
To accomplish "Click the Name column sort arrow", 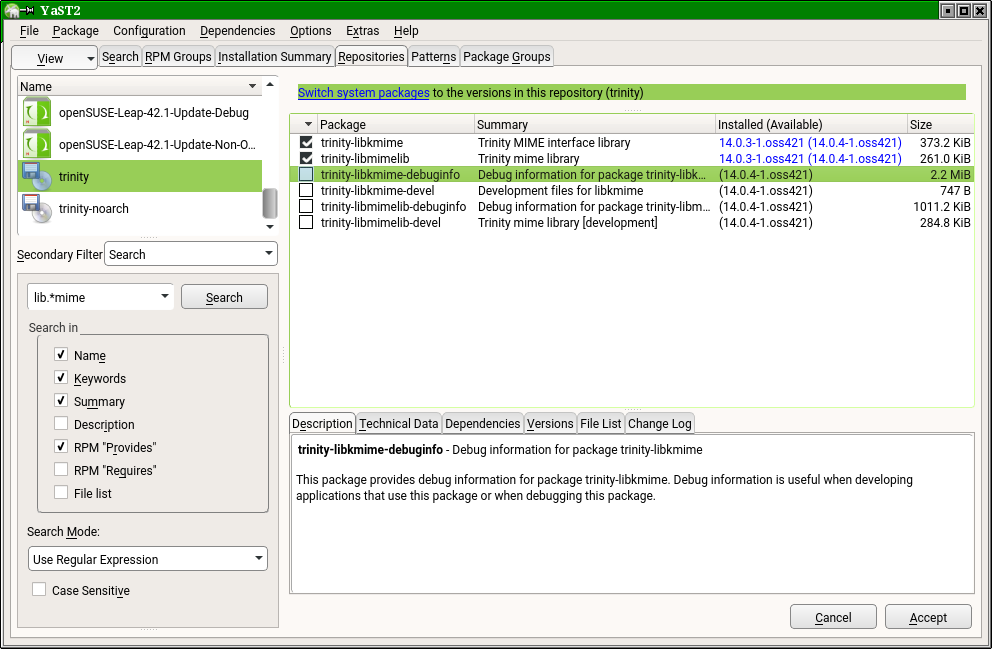I will point(252,86).
